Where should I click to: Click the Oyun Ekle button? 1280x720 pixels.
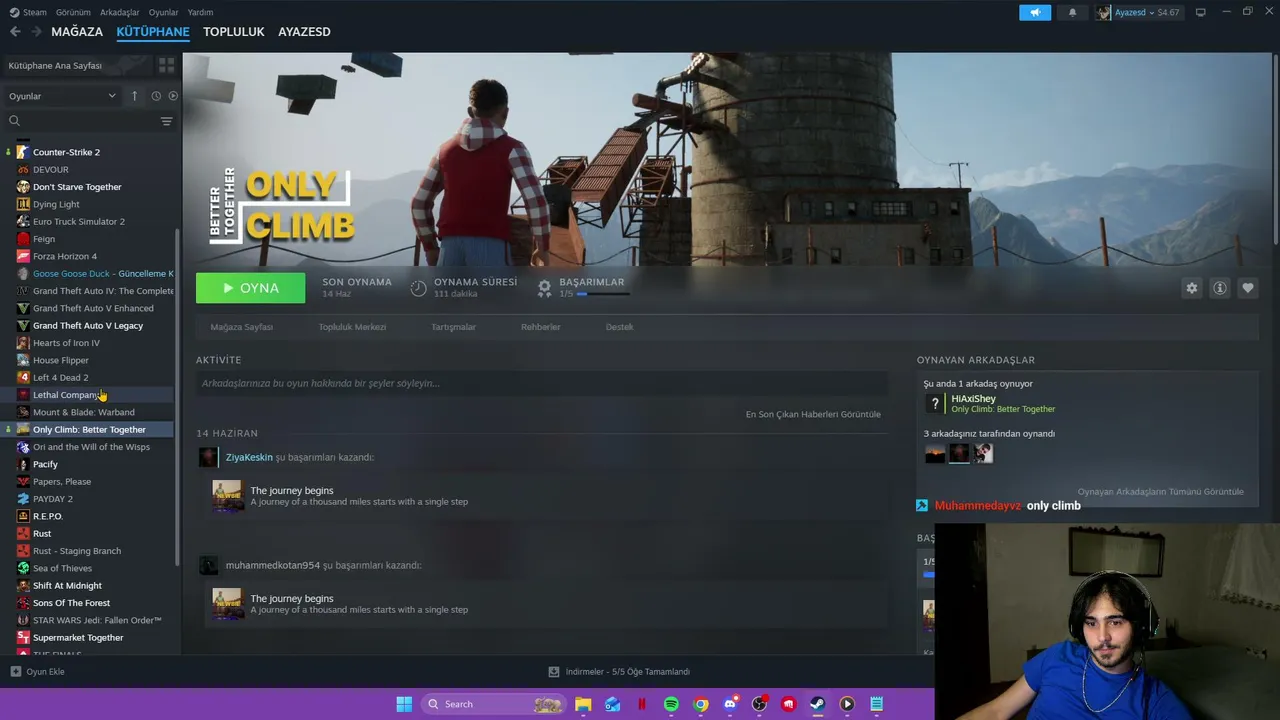[38, 672]
